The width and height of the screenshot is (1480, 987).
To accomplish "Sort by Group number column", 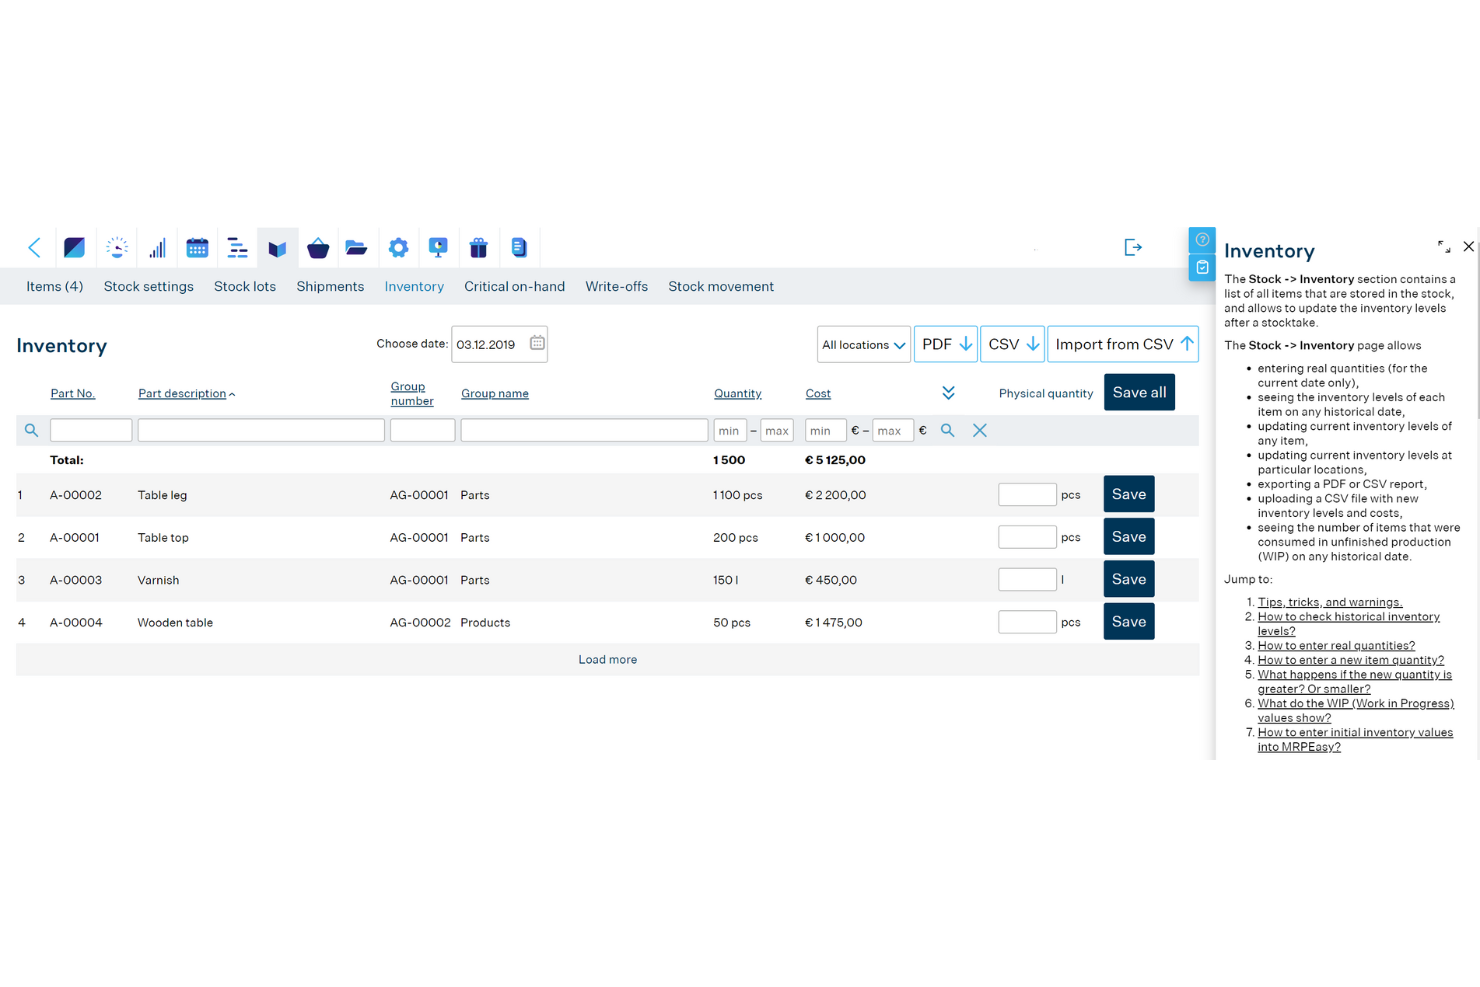I will coord(412,394).
